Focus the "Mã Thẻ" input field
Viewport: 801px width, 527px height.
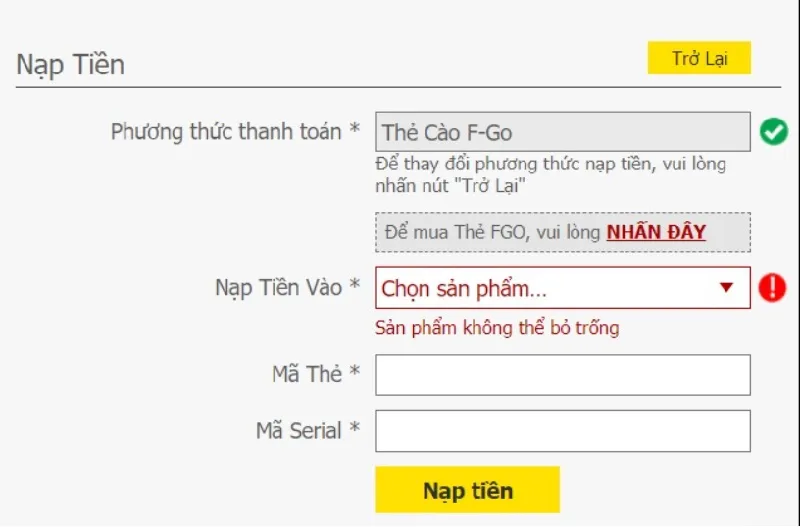pos(562,375)
